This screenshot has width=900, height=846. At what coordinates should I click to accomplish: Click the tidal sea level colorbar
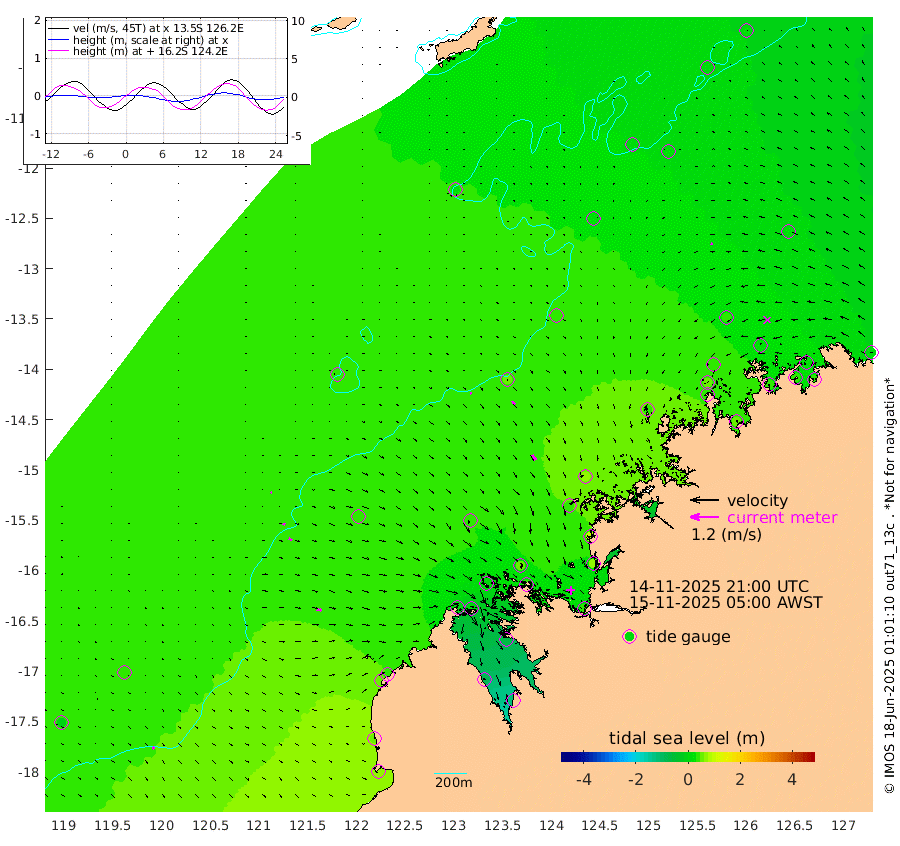pos(688,757)
